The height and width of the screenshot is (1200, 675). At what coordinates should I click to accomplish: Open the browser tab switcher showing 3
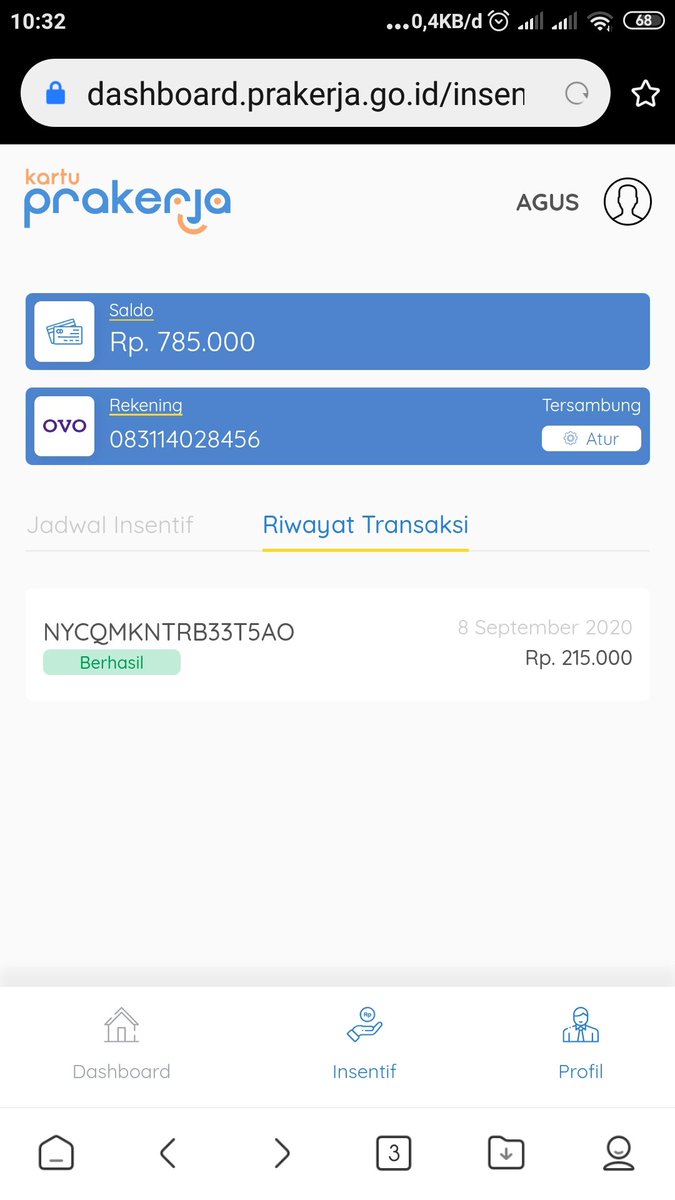tap(394, 1153)
